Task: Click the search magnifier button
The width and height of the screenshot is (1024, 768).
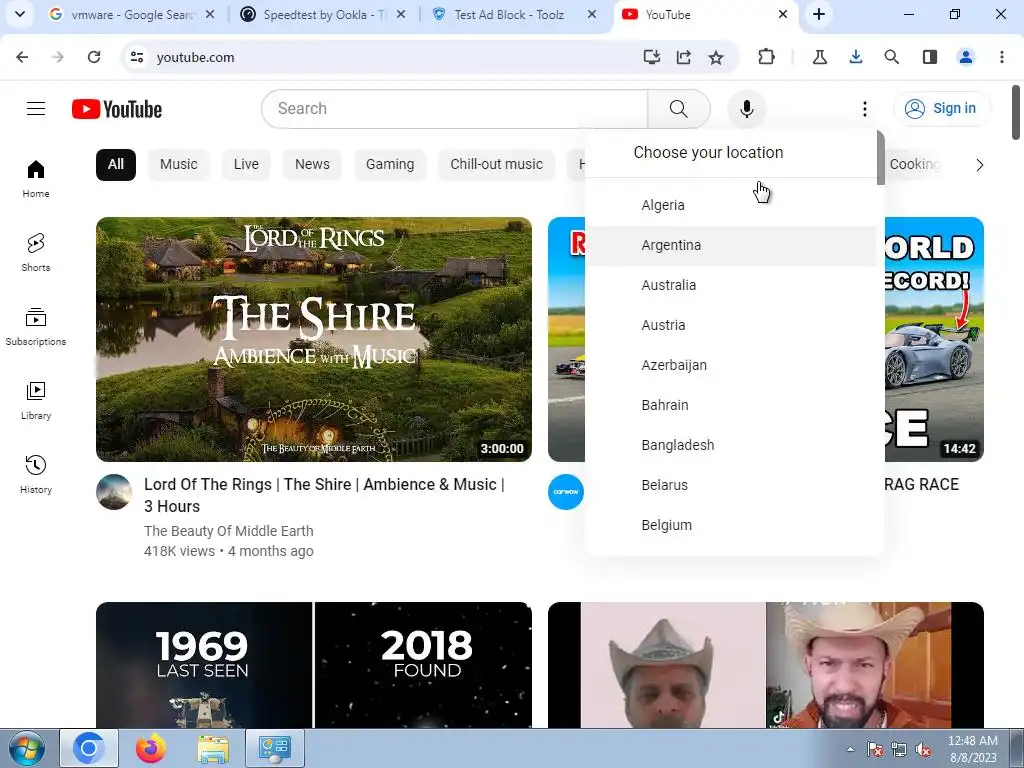Action: [x=679, y=108]
